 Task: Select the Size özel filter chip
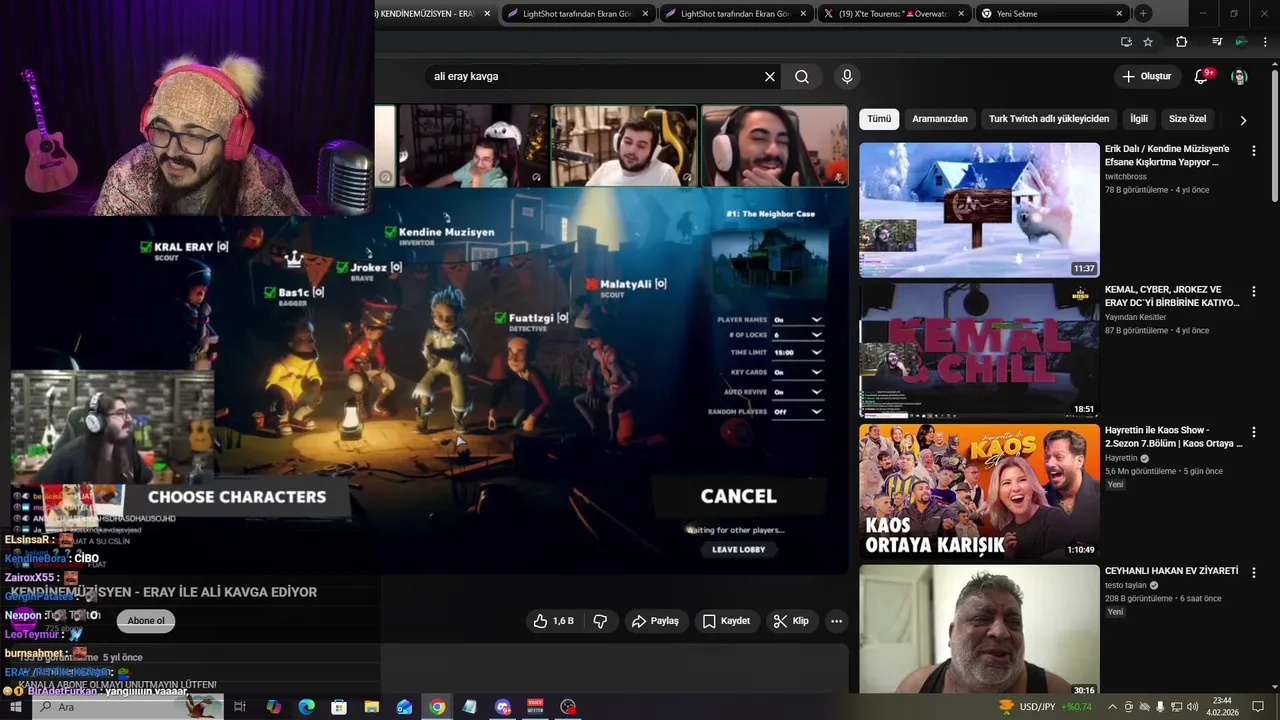(x=1187, y=119)
